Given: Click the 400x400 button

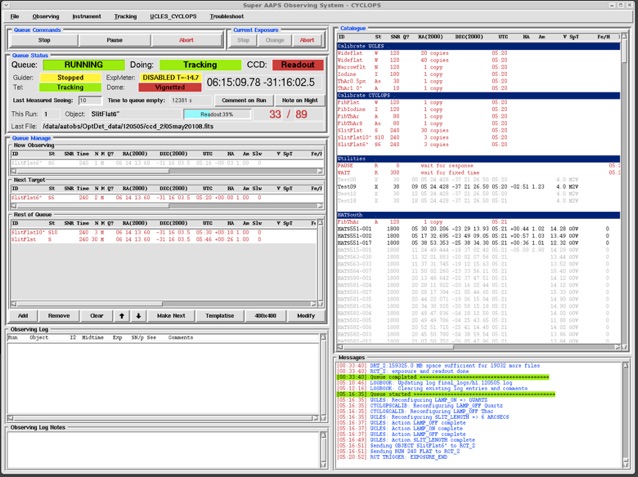Looking at the screenshot, I should pyautogui.click(x=265, y=315).
